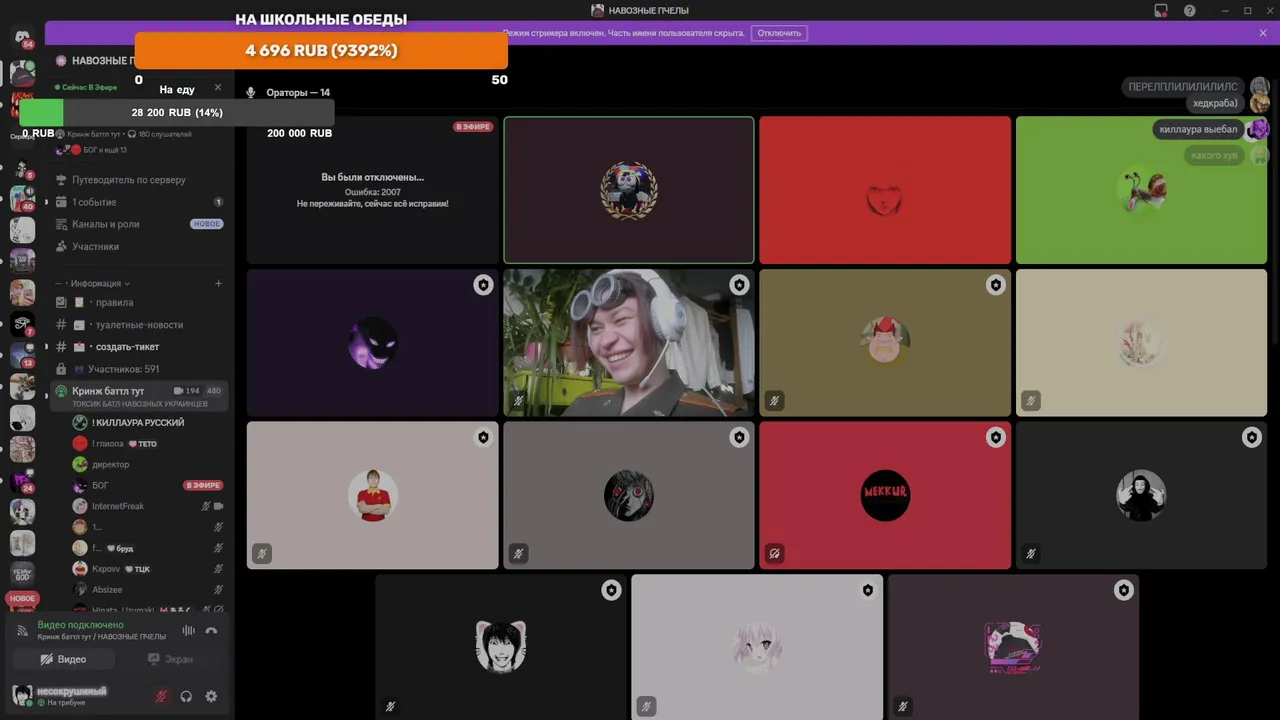Toggle noise suppression waveform icon
The width and height of the screenshot is (1280, 720).
(x=188, y=631)
